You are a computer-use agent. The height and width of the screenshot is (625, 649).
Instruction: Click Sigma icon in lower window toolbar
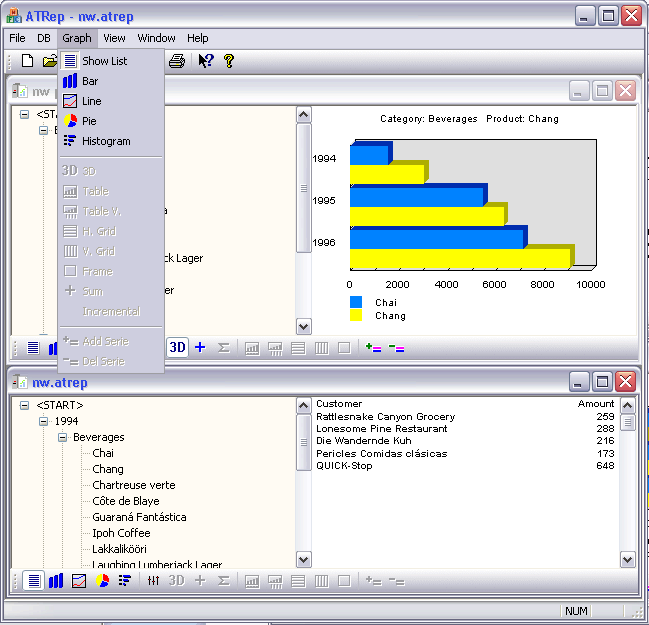tap(224, 581)
